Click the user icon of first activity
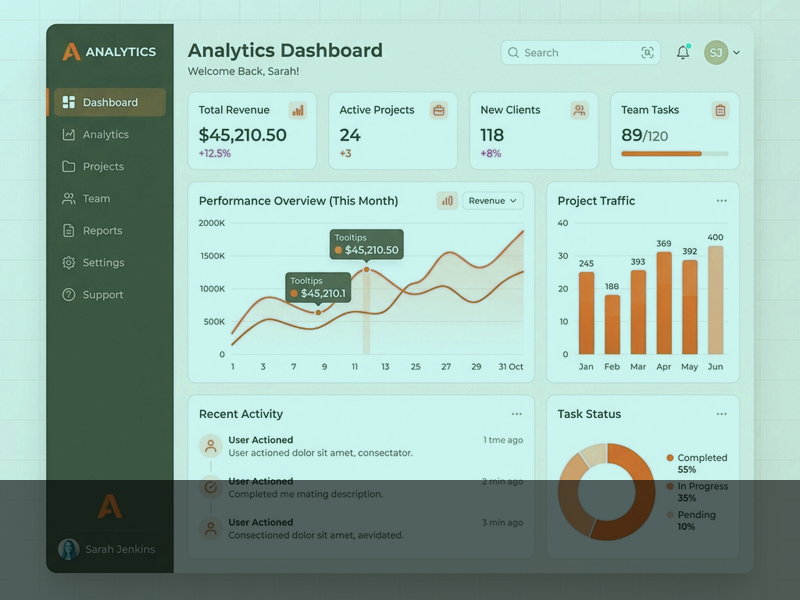 [x=210, y=446]
